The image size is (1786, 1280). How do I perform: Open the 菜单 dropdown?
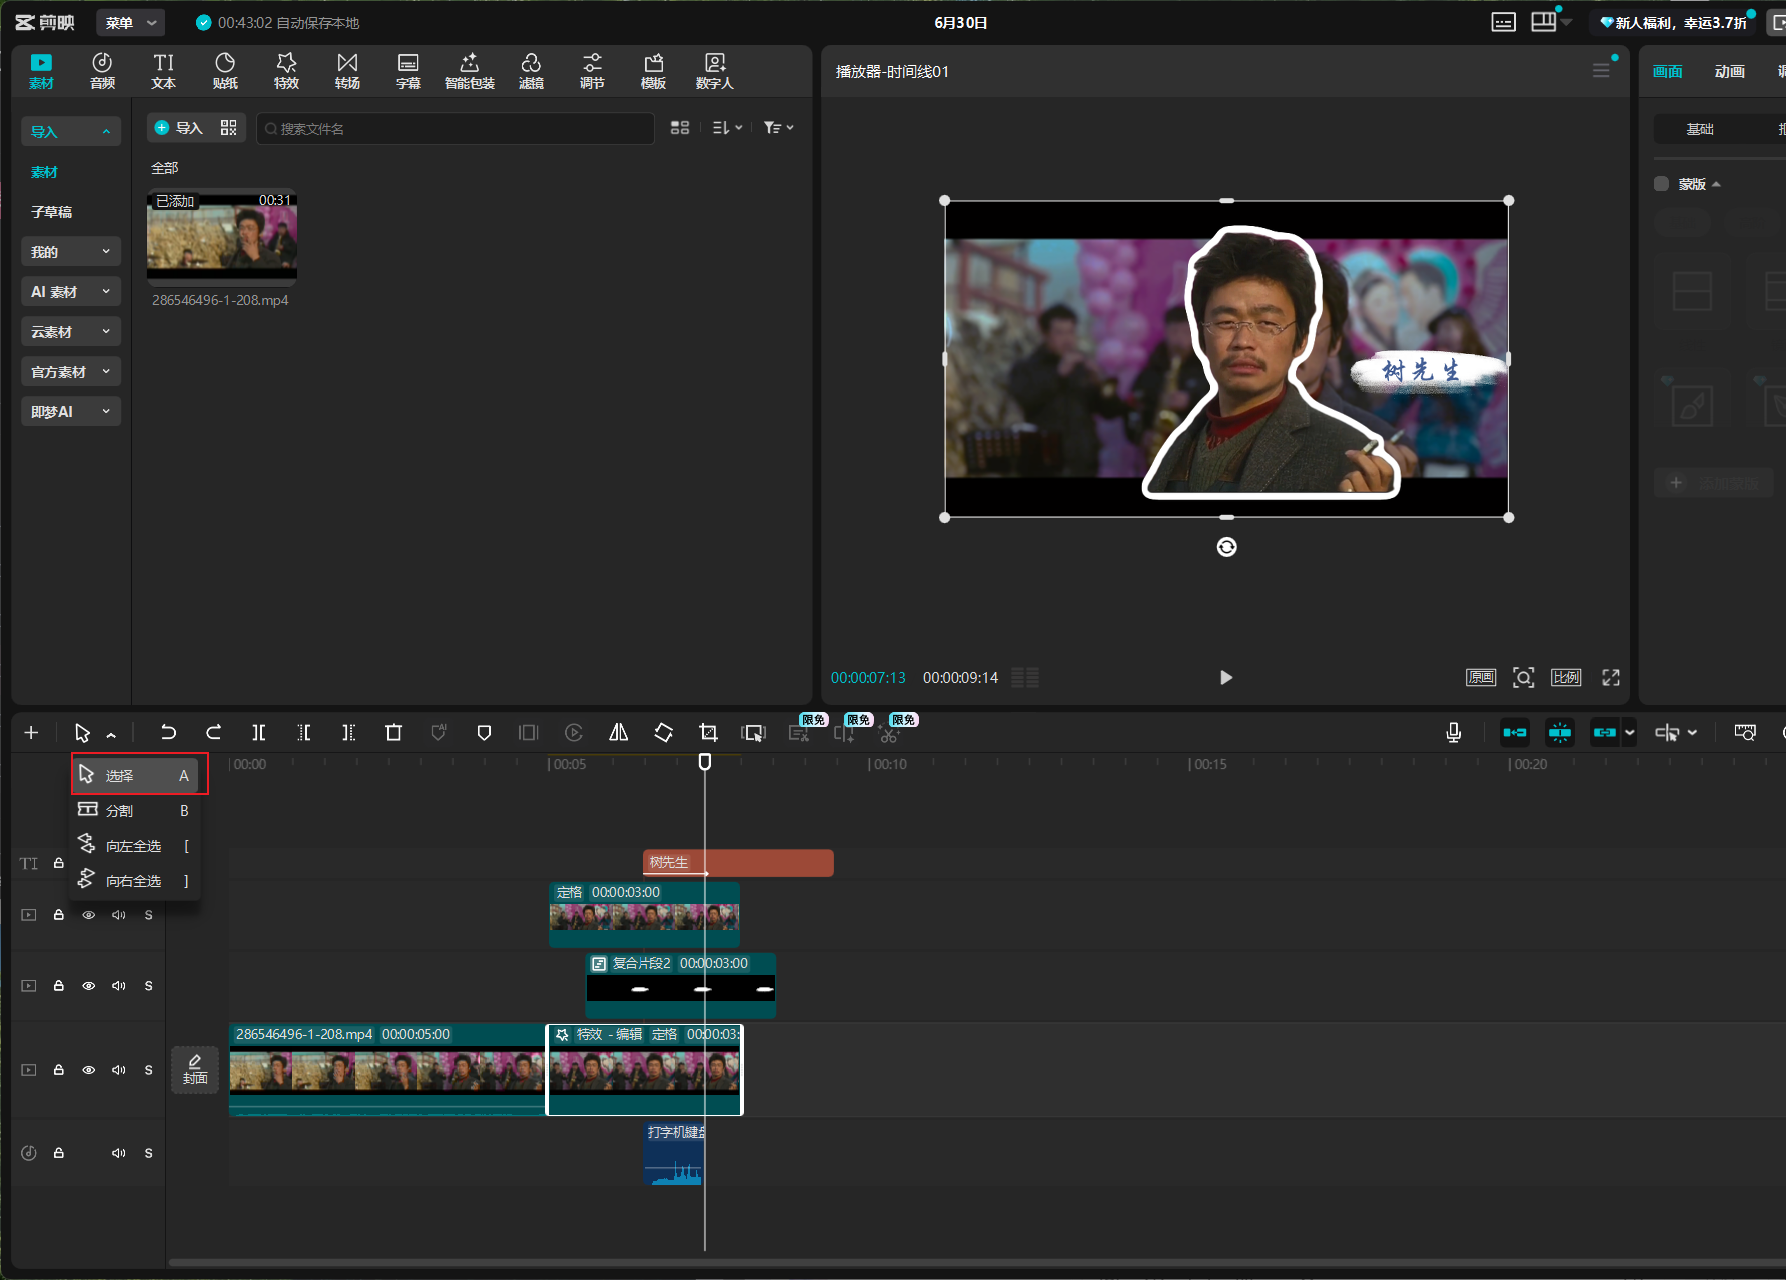click(x=131, y=22)
